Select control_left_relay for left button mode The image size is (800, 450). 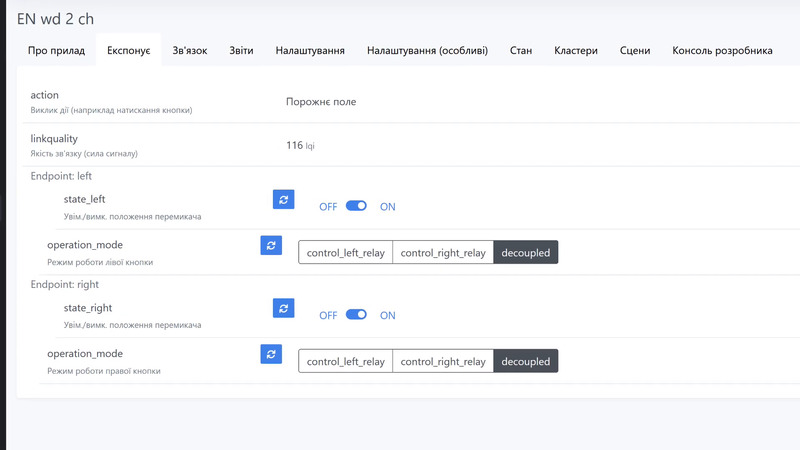click(x=345, y=253)
